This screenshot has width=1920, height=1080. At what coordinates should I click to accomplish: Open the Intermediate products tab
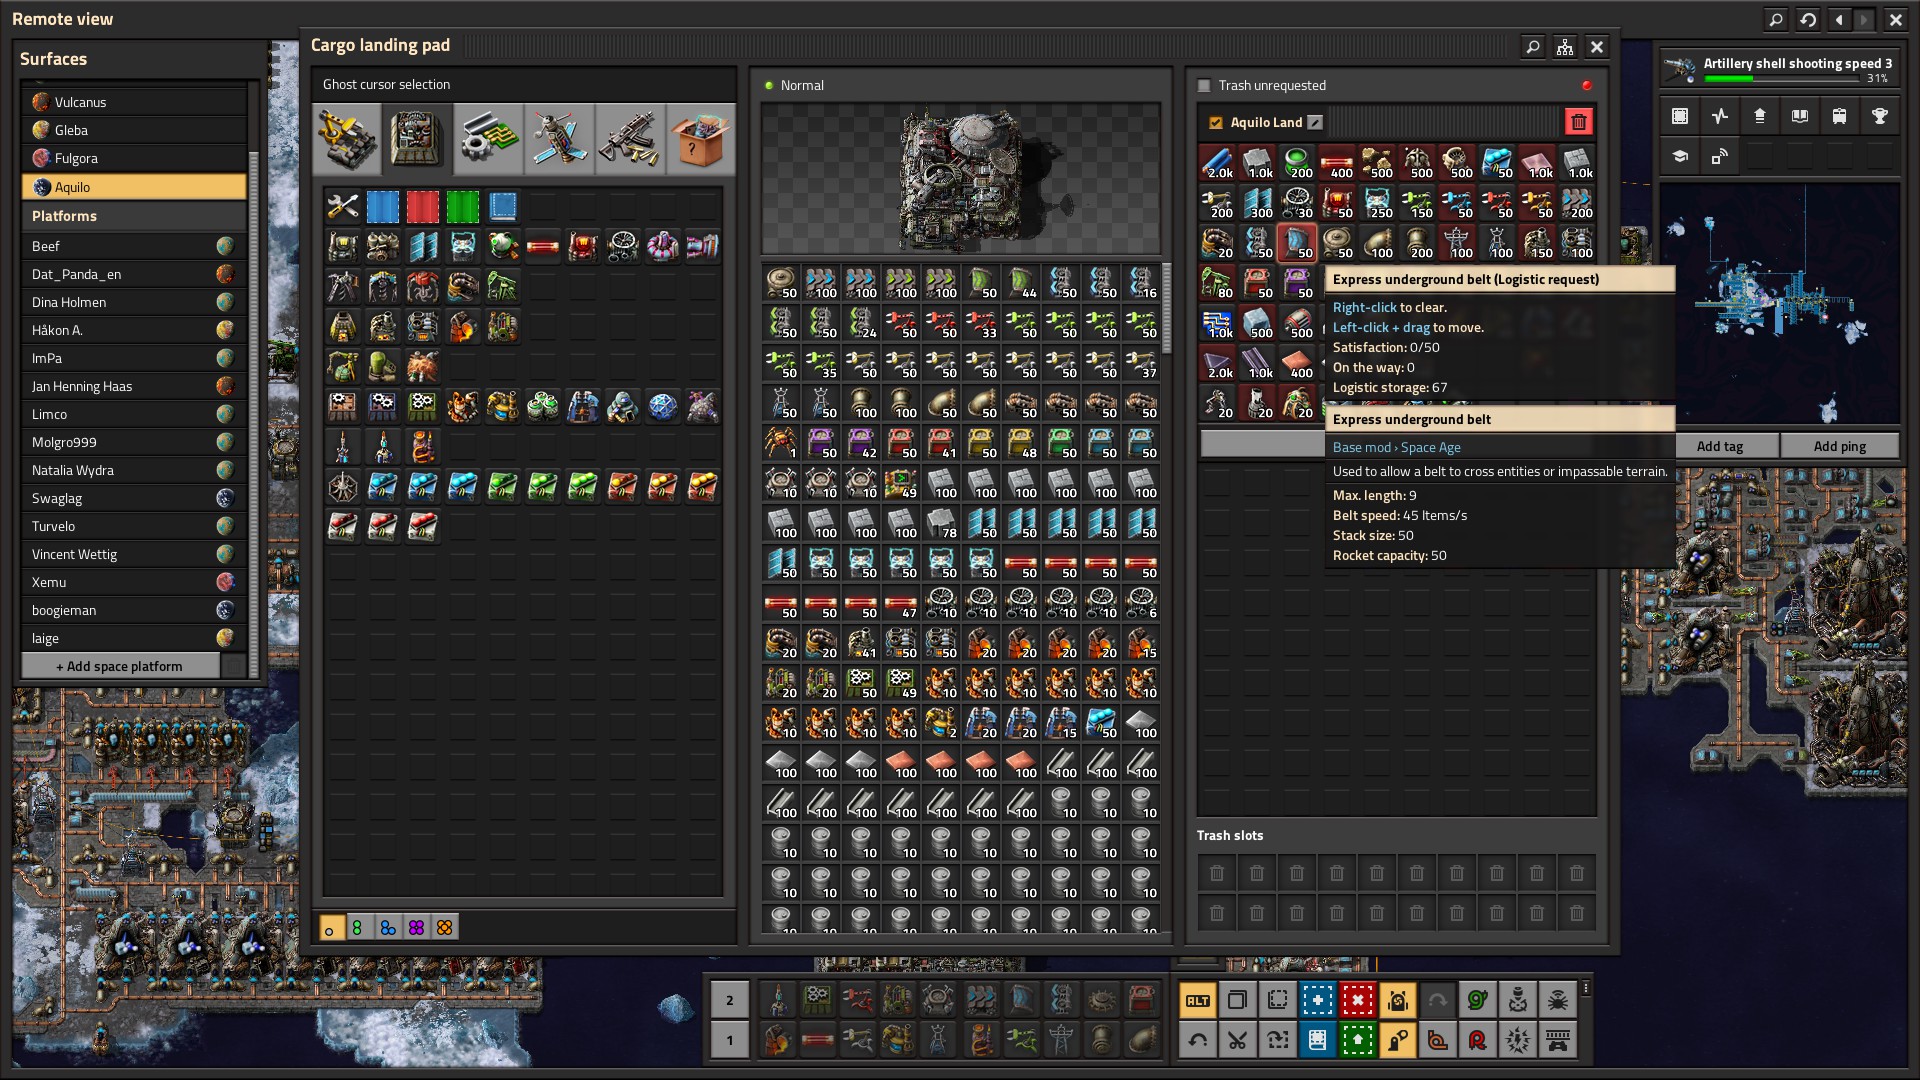pos(488,139)
